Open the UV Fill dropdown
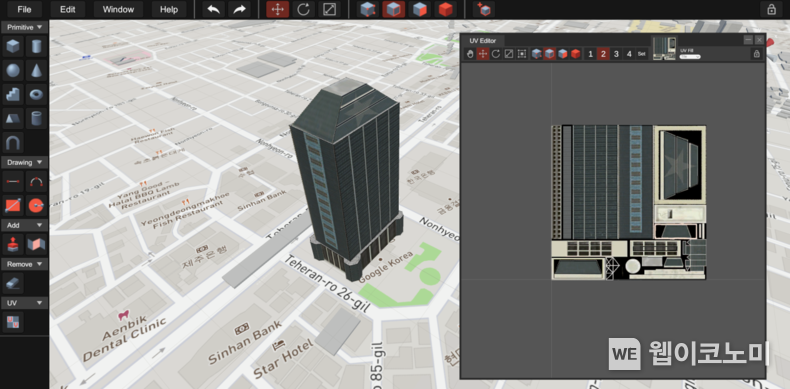This screenshot has width=790, height=389. click(690, 56)
